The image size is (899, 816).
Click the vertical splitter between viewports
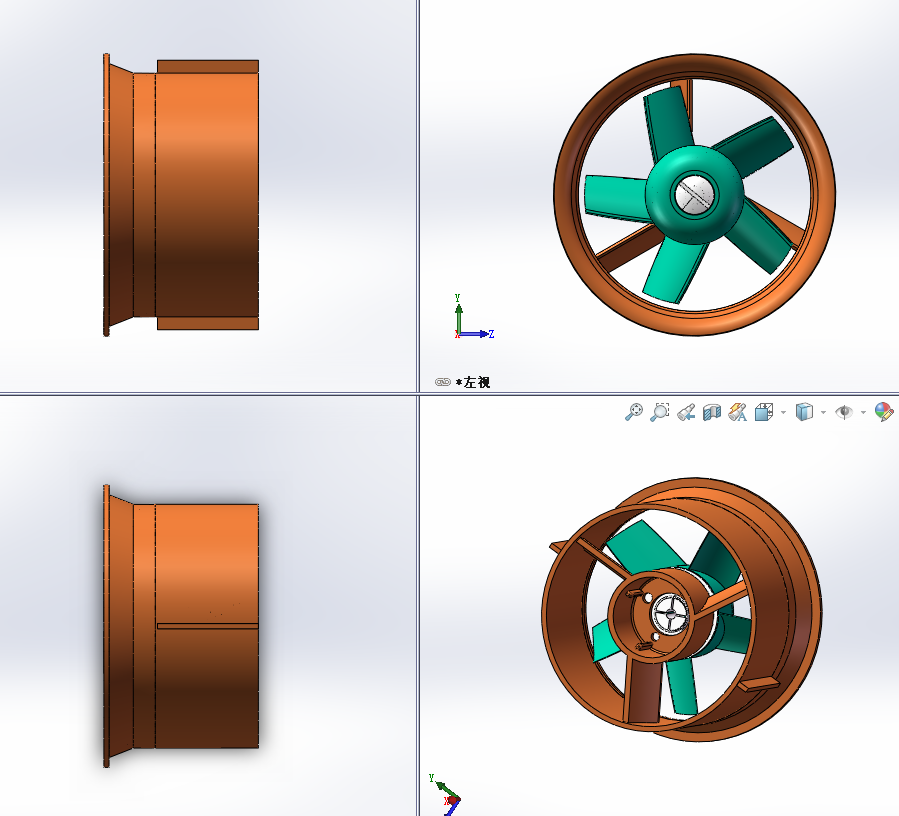pos(417,200)
